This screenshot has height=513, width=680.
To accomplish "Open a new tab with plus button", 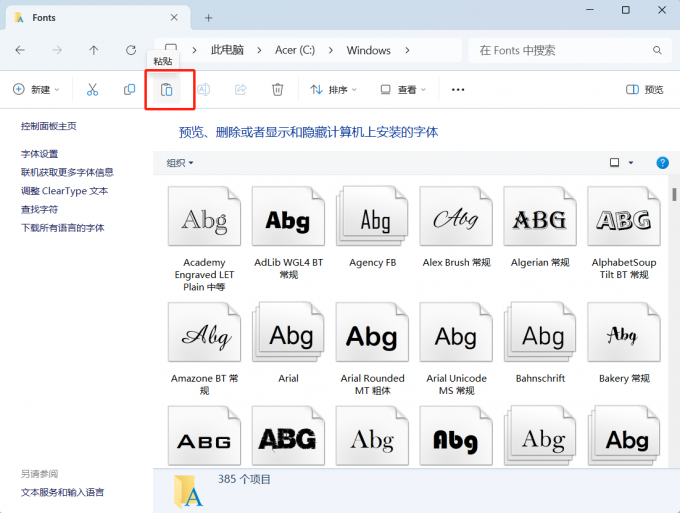I will point(209,18).
